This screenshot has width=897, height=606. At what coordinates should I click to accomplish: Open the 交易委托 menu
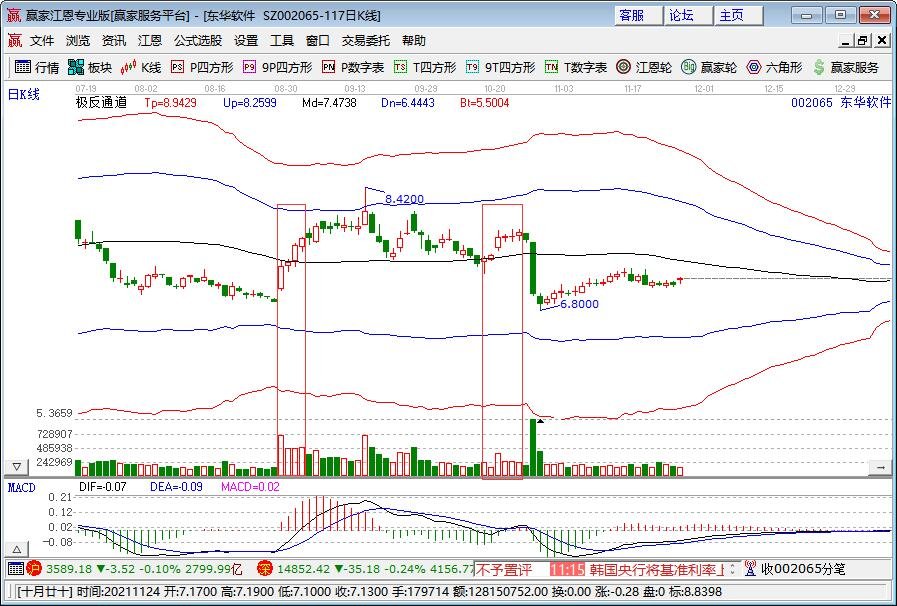(366, 41)
